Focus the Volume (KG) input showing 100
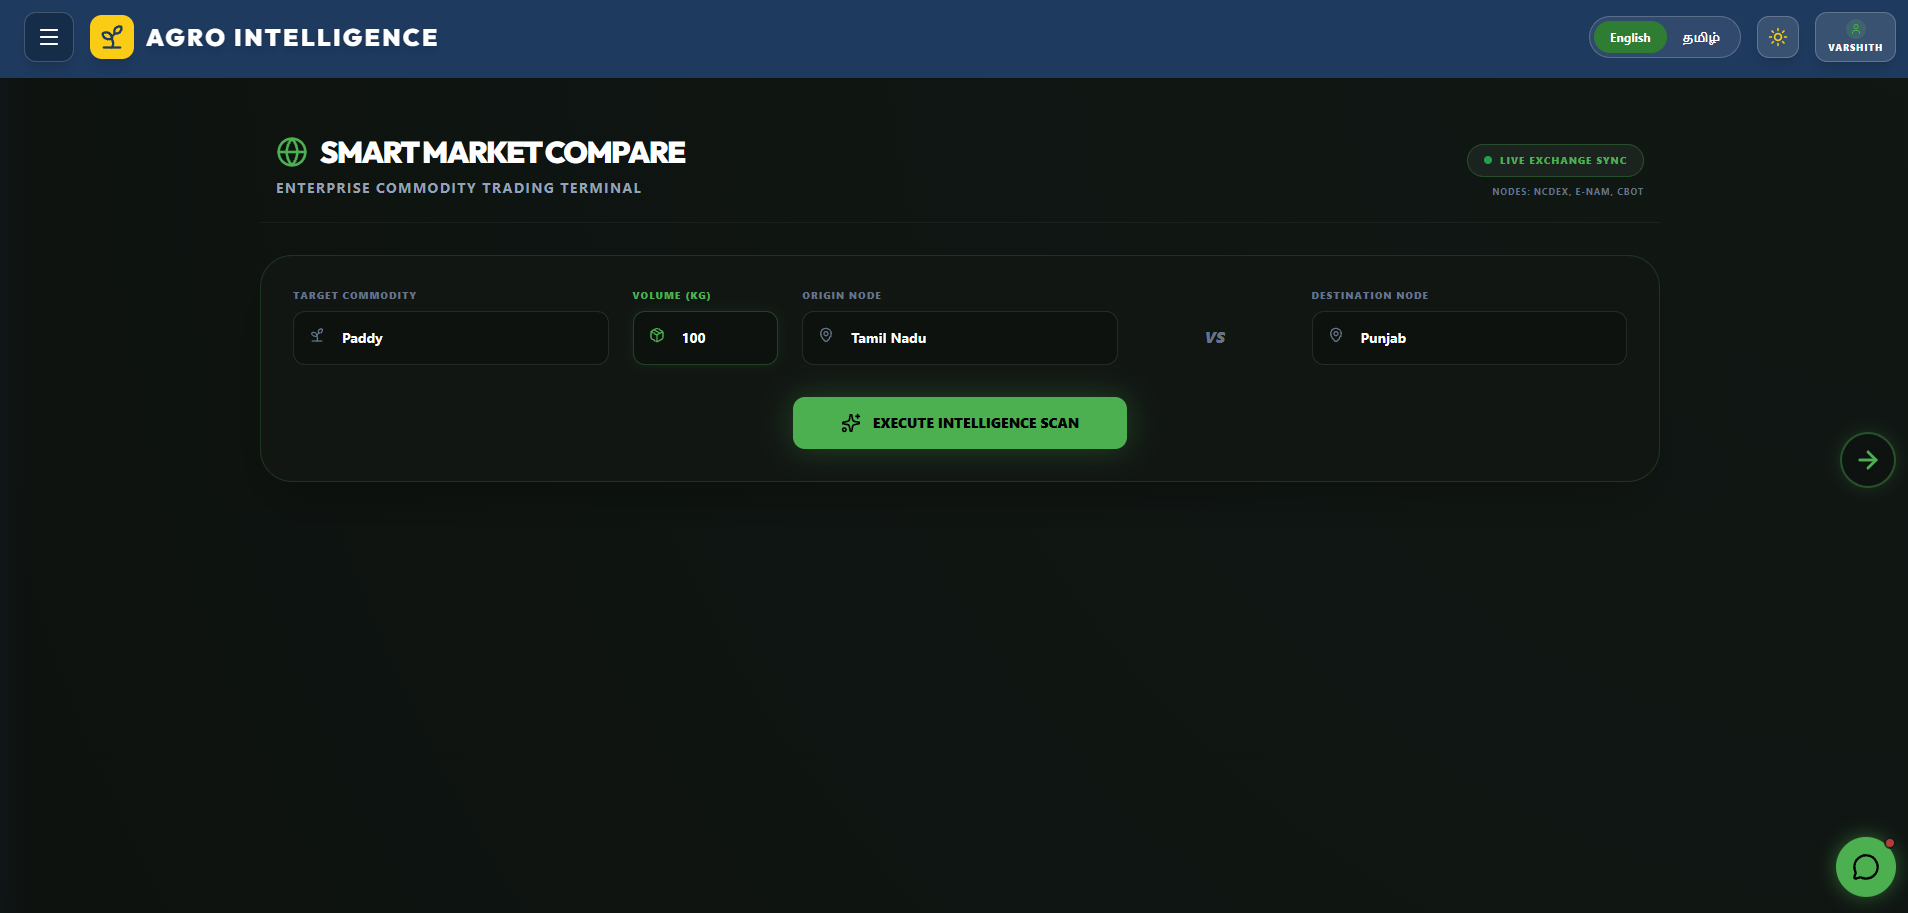Screen dimensions: 1908x913 (705, 338)
